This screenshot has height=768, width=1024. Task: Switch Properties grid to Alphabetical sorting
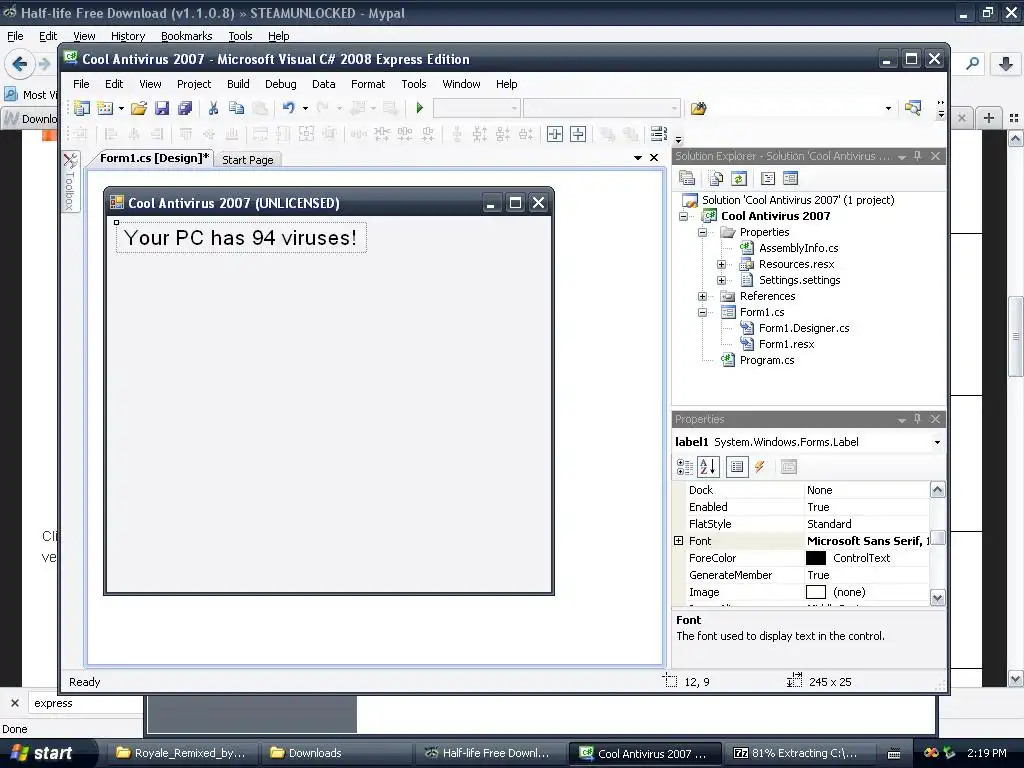[x=709, y=467]
